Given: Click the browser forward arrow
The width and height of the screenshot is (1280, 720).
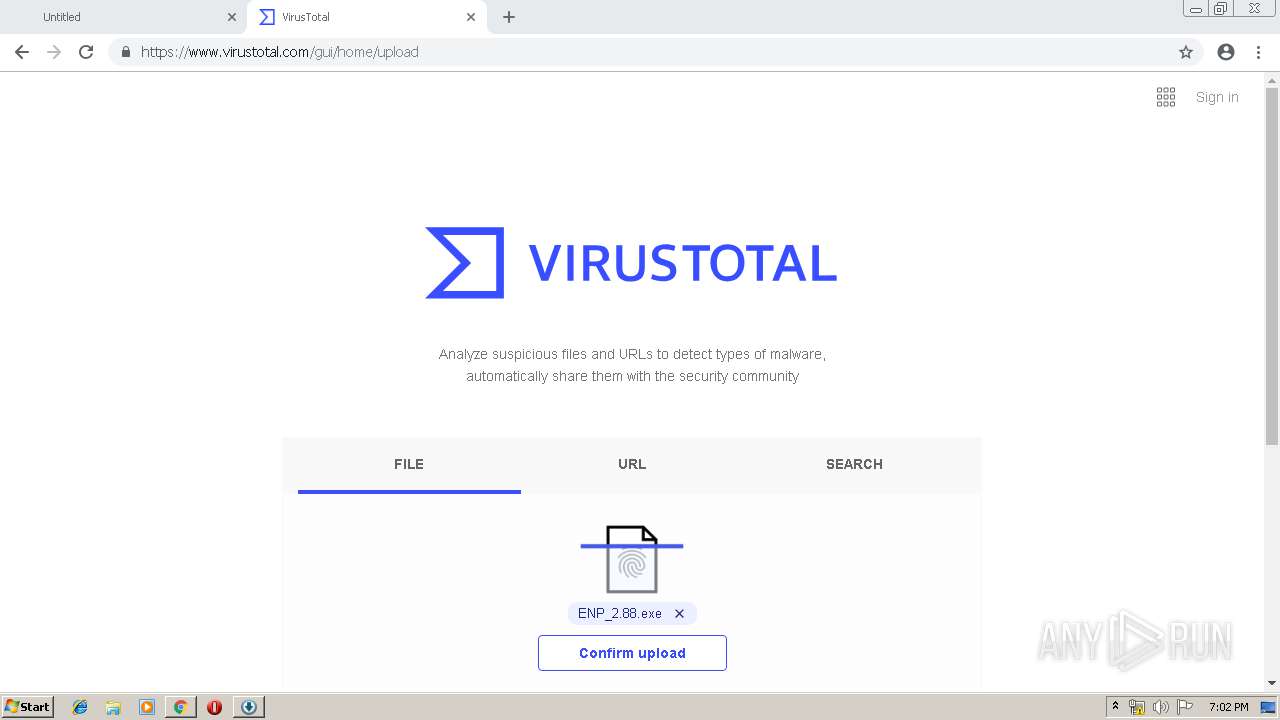Looking at the screenshot, I should [x=54, y=52].
